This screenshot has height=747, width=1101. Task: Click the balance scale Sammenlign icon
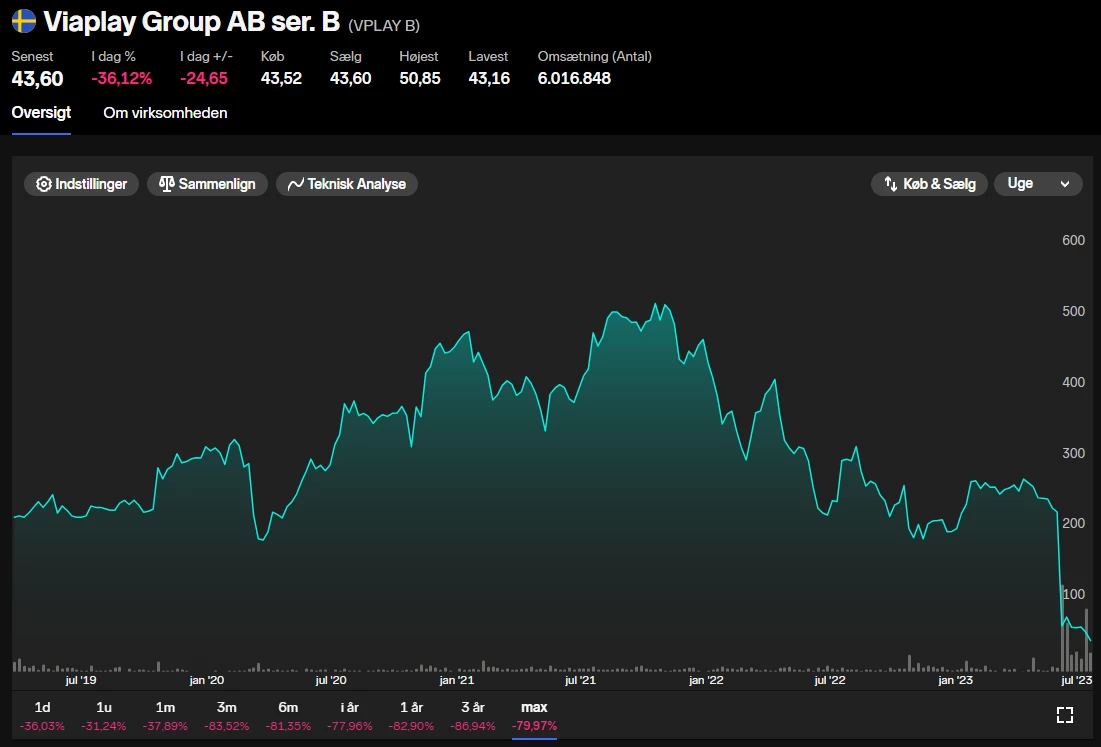tap(166, 184)
